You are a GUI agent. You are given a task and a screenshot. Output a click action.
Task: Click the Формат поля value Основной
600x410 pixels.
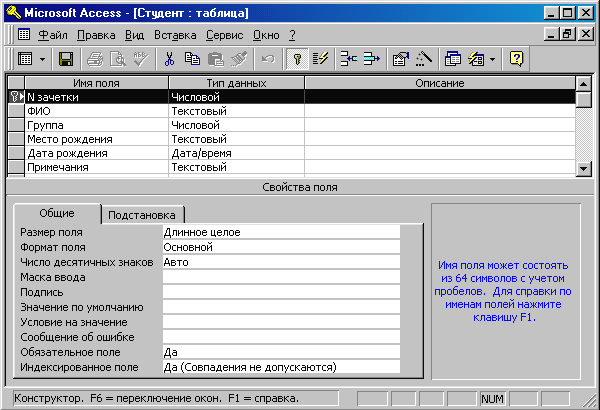pyautogui.click(x=281, y=247)
